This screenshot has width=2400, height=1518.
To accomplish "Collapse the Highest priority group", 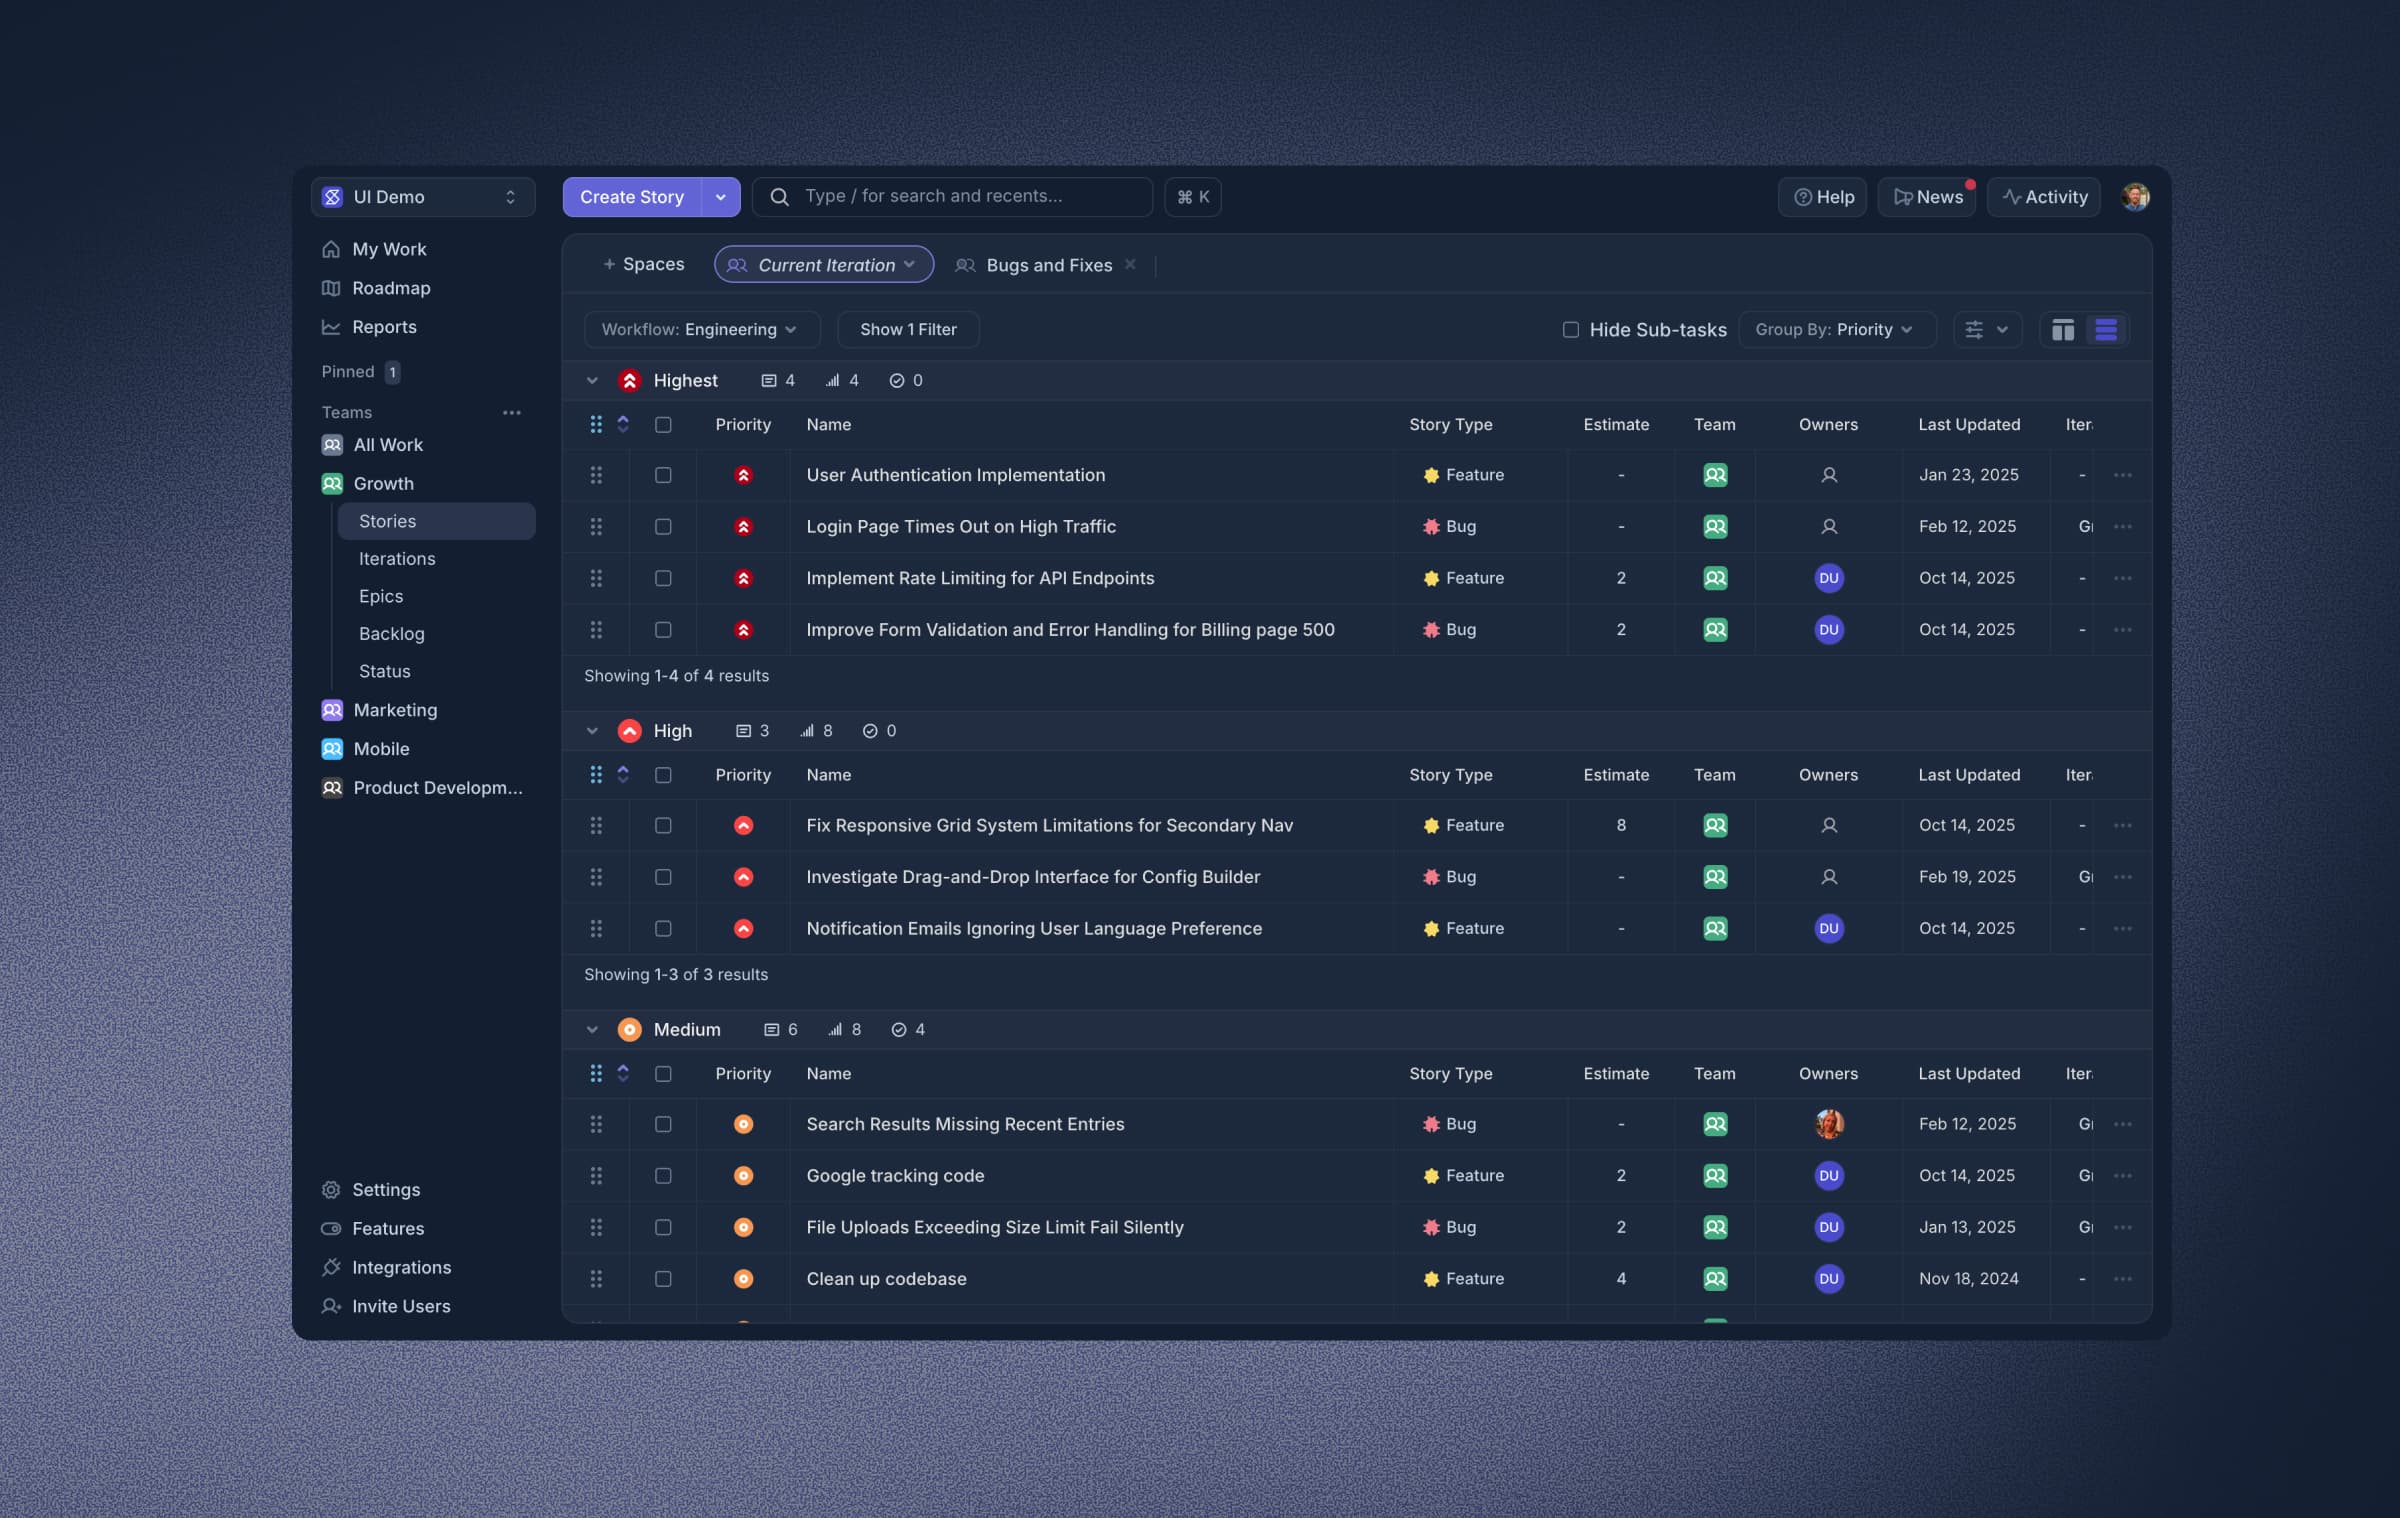I will [x=592, y=381].
